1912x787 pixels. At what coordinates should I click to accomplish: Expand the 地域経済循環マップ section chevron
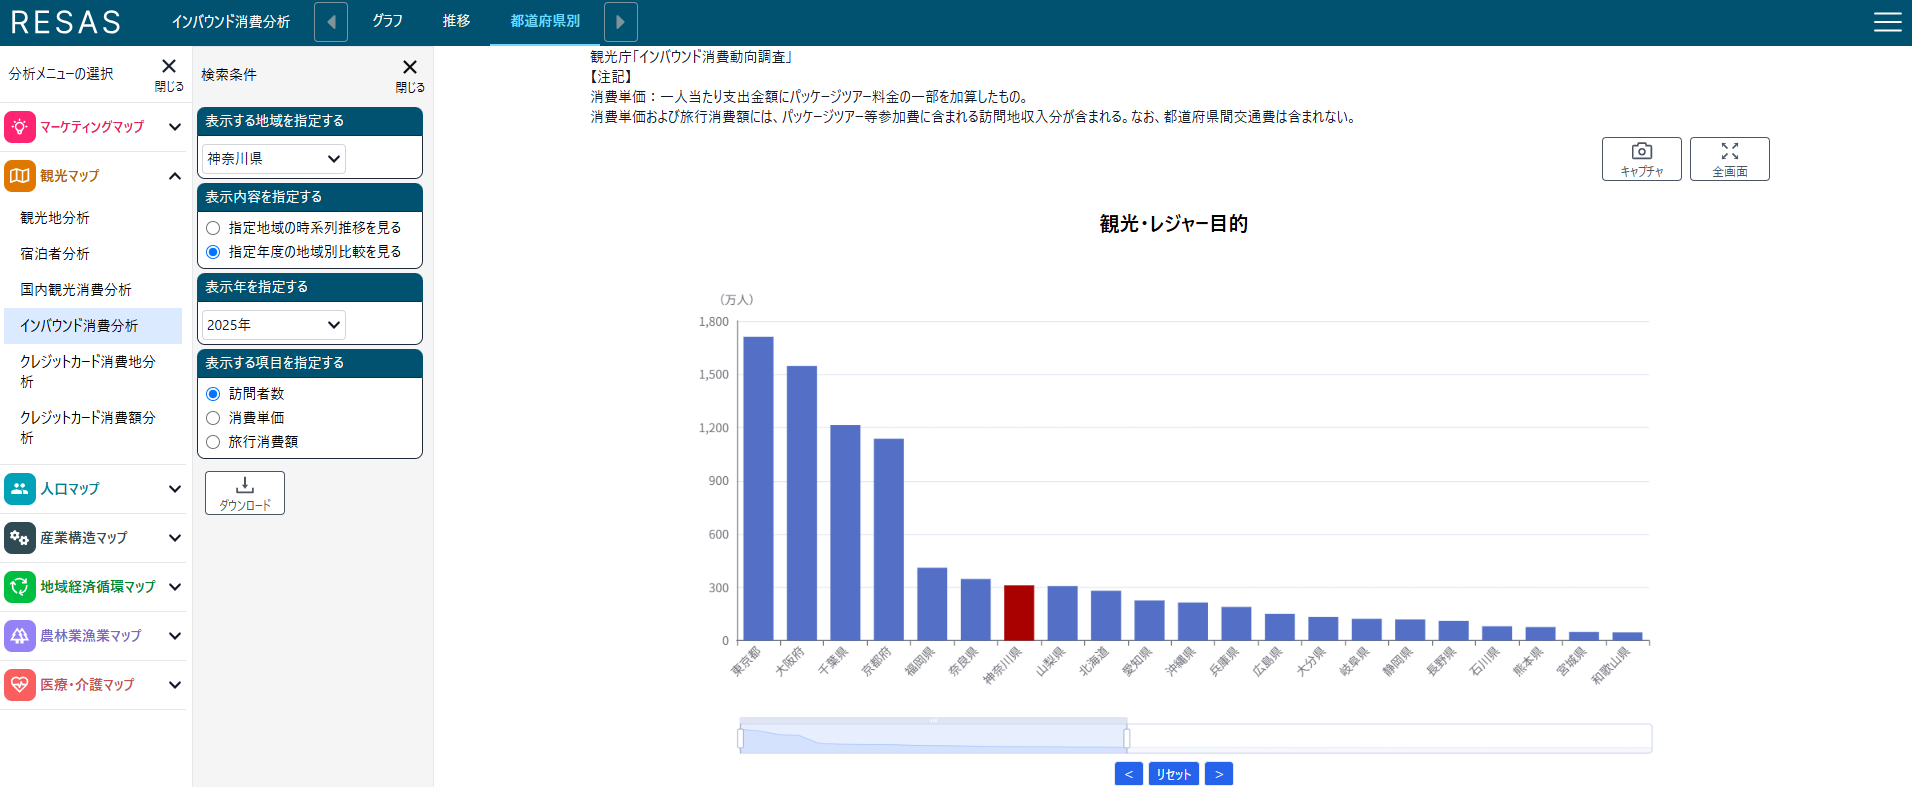pos(175,587)
